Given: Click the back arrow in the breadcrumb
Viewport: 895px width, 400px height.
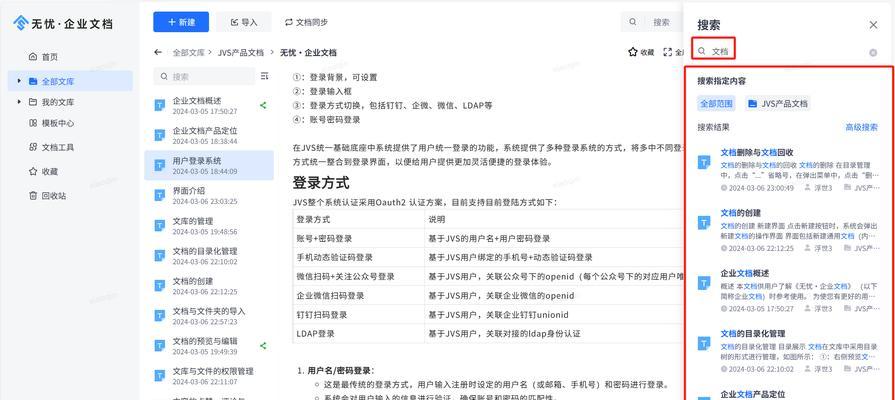Looking at the screenshot, I should (x=158, y=52).
